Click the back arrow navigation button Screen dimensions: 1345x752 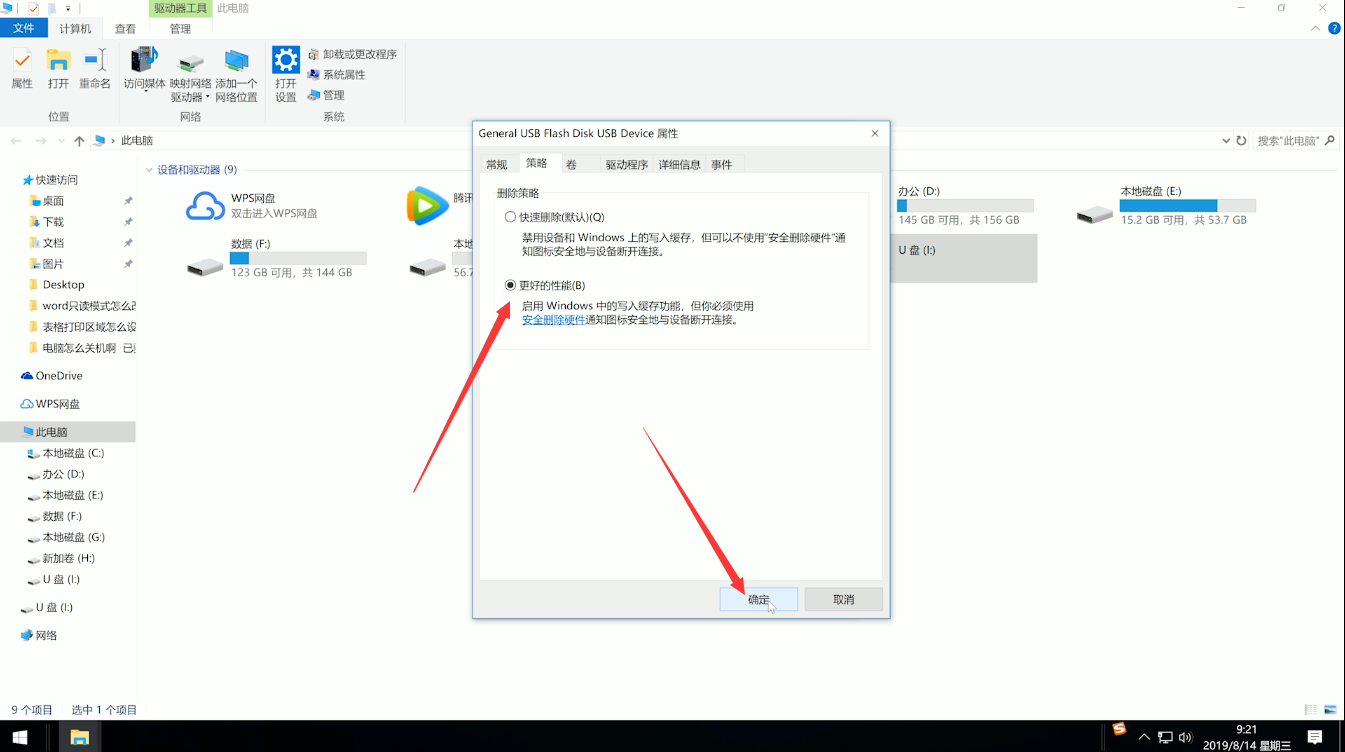tap(17, 141)
